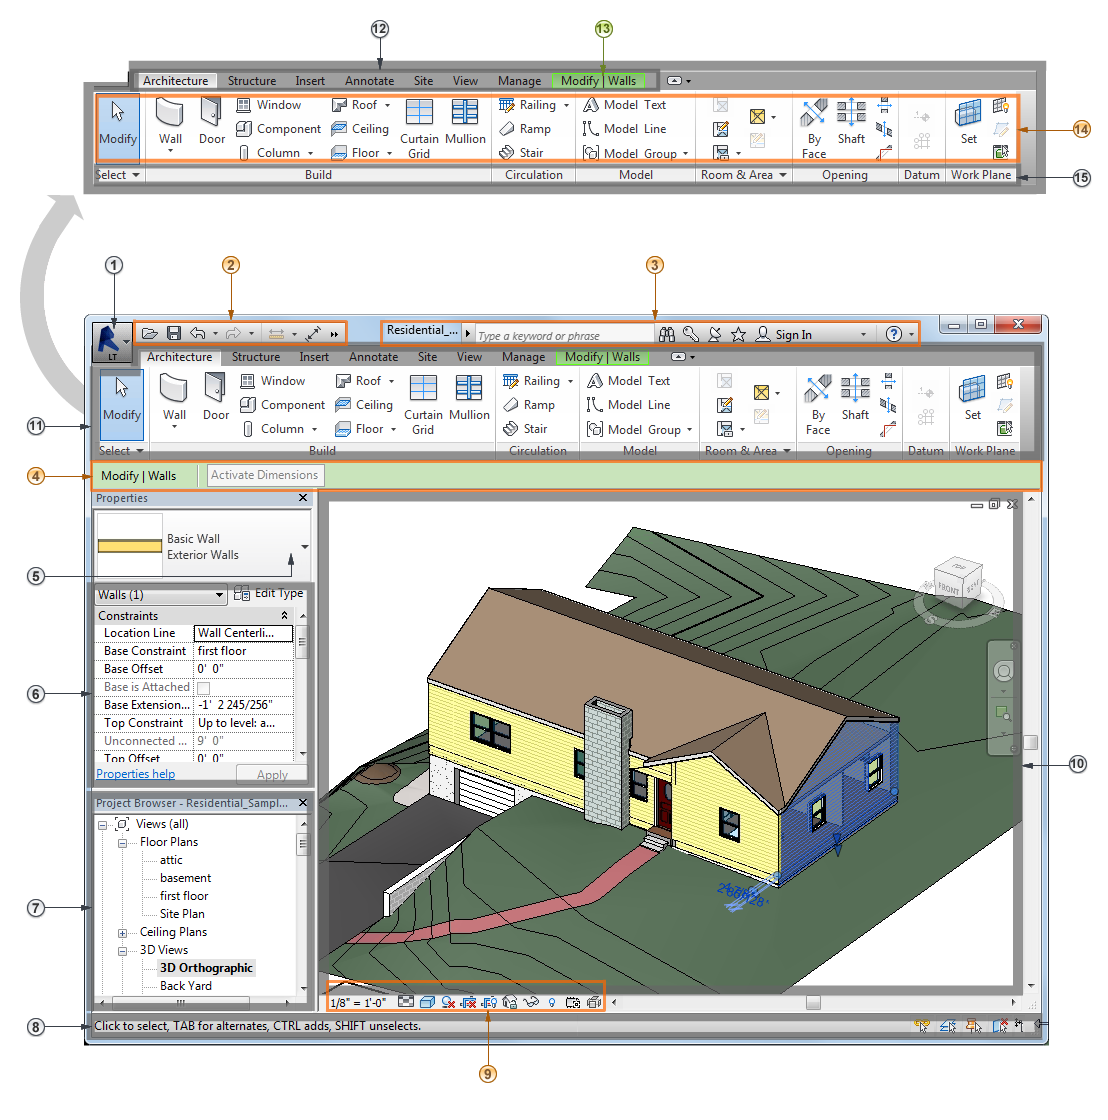Click Ramp in main window Circulation panel
Viewport: 1108px width, 1120px height.
click(x=529, y=405)
